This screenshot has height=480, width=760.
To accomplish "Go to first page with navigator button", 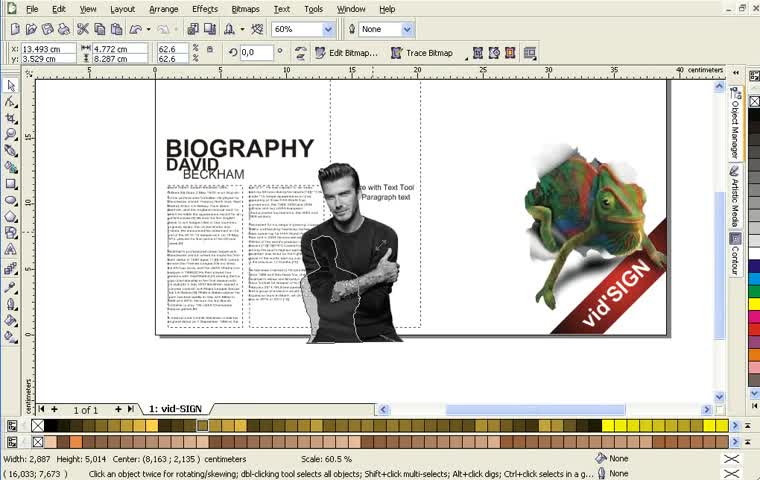I will (41, 409).
